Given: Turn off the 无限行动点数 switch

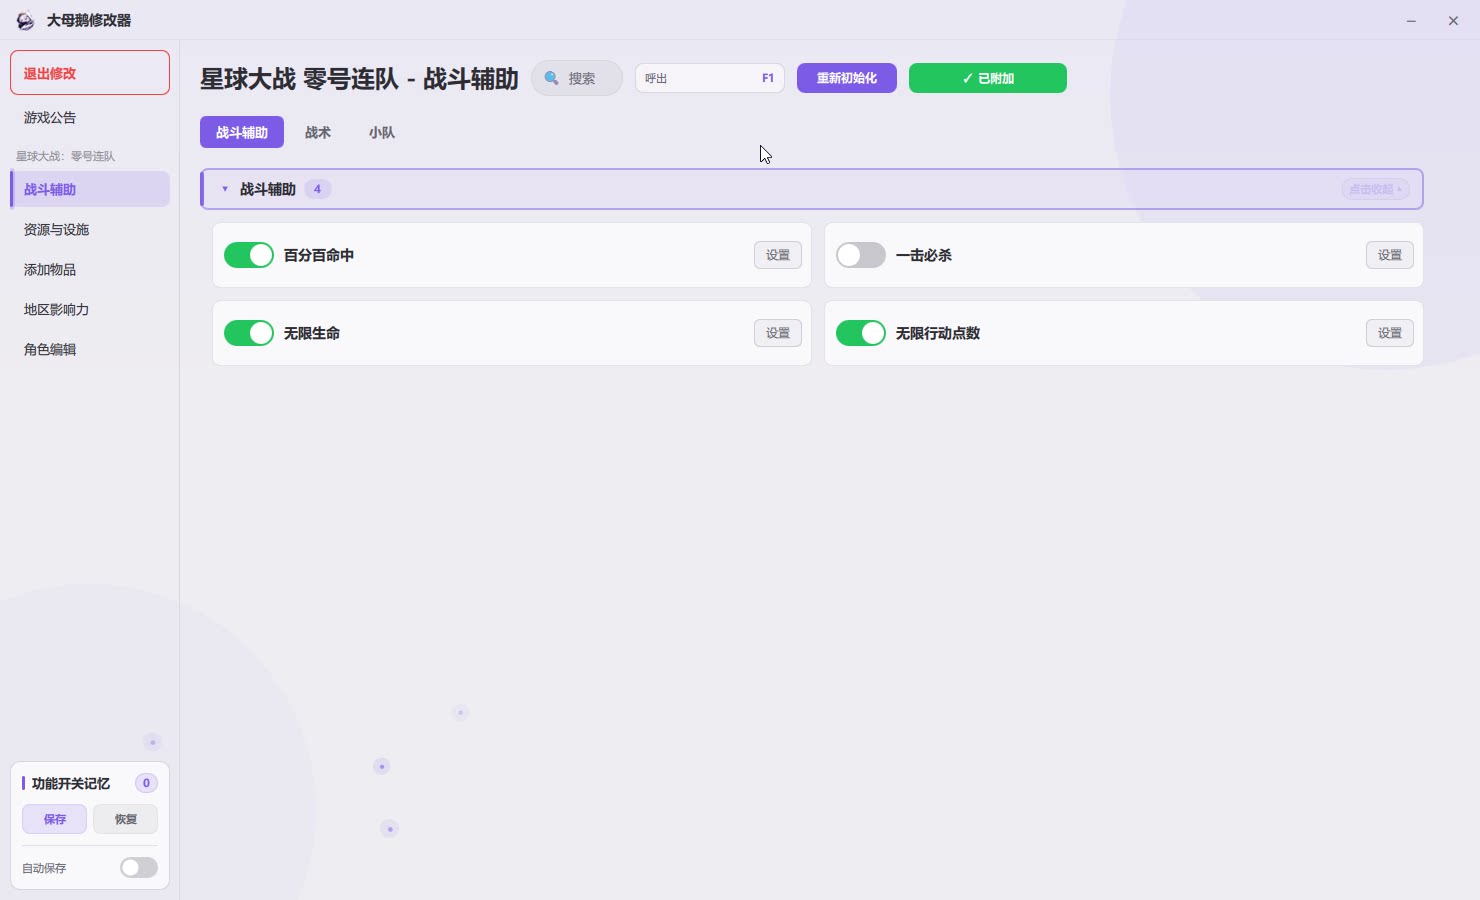Looking at the screenshot, I should tap(861, 333).
